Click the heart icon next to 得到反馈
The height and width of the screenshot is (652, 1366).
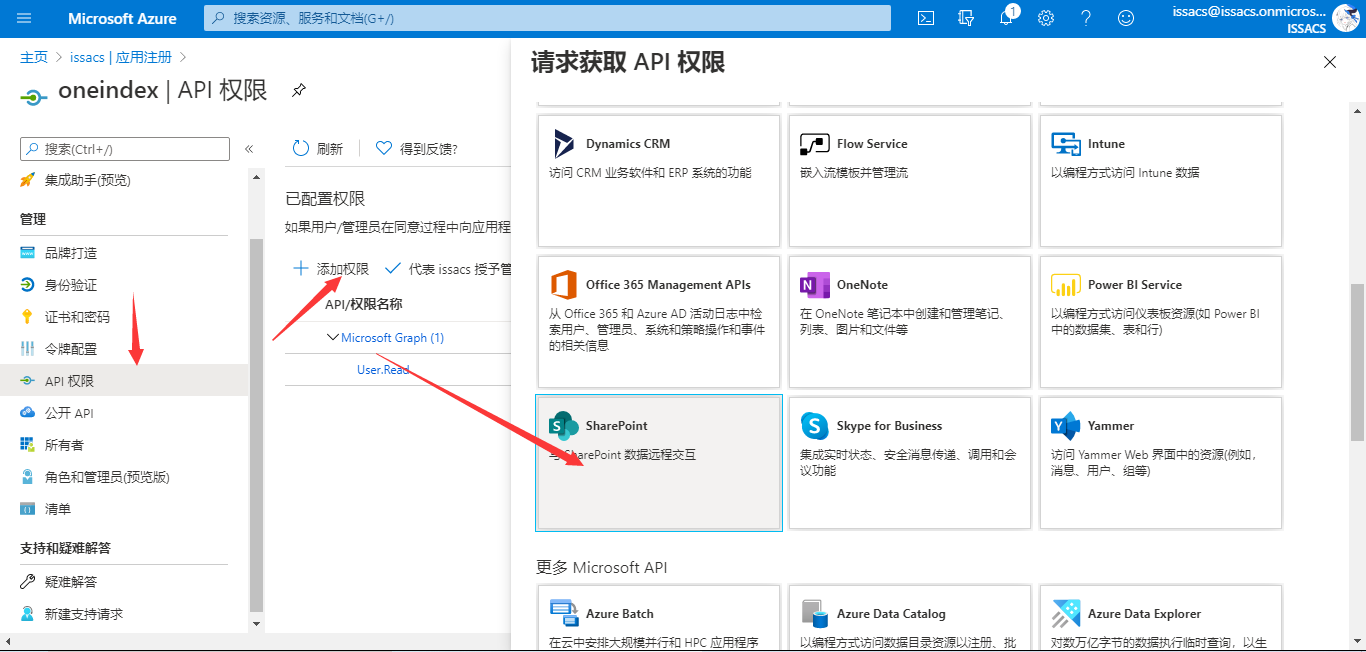click(x=384, y=148)
